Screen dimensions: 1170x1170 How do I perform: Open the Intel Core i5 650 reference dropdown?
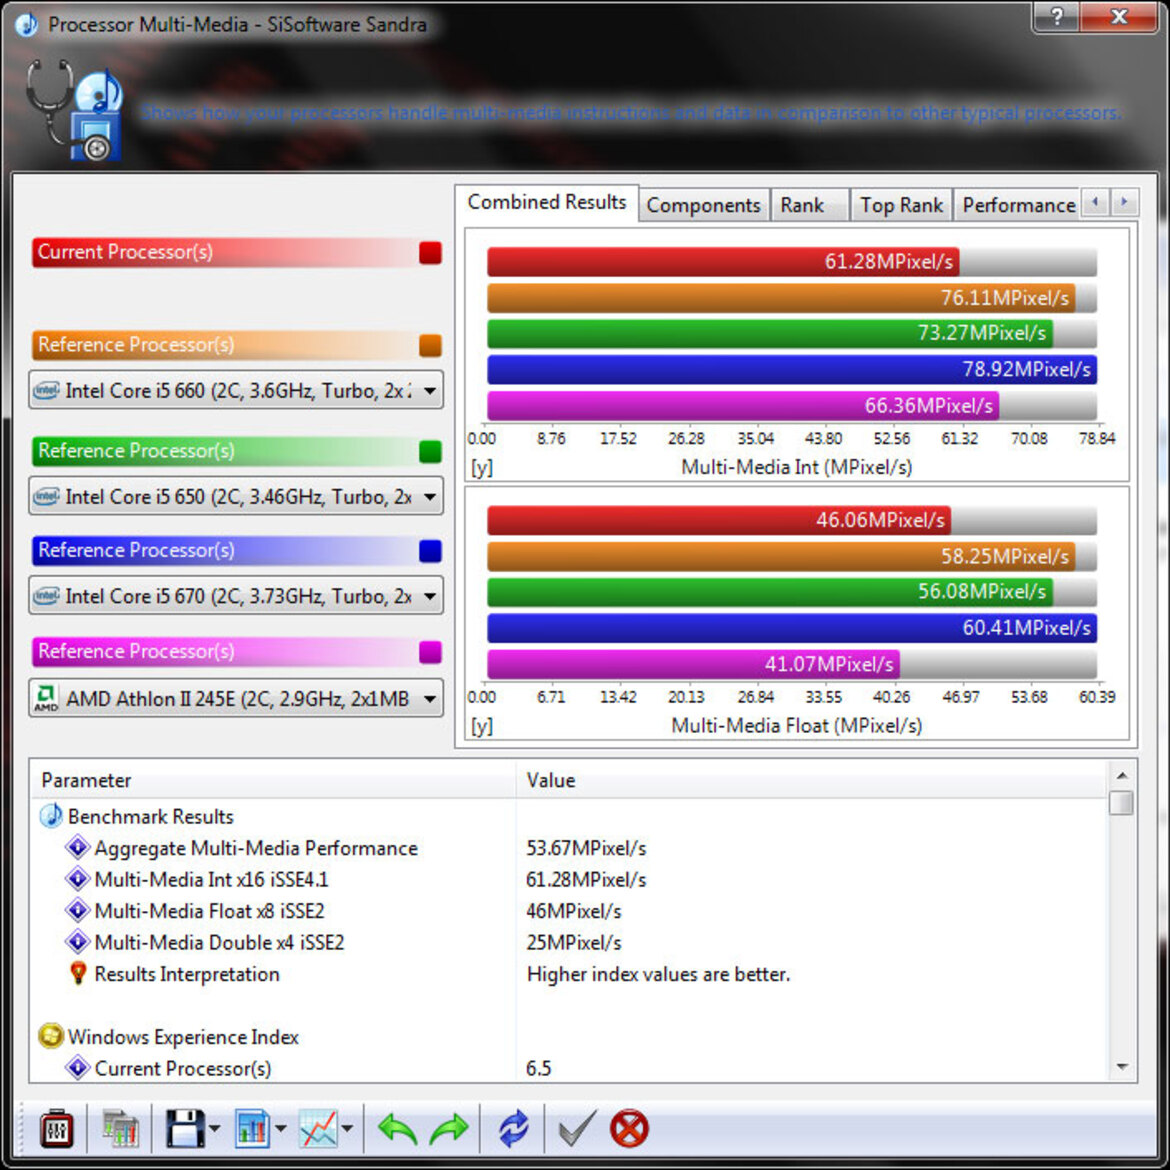236,496
